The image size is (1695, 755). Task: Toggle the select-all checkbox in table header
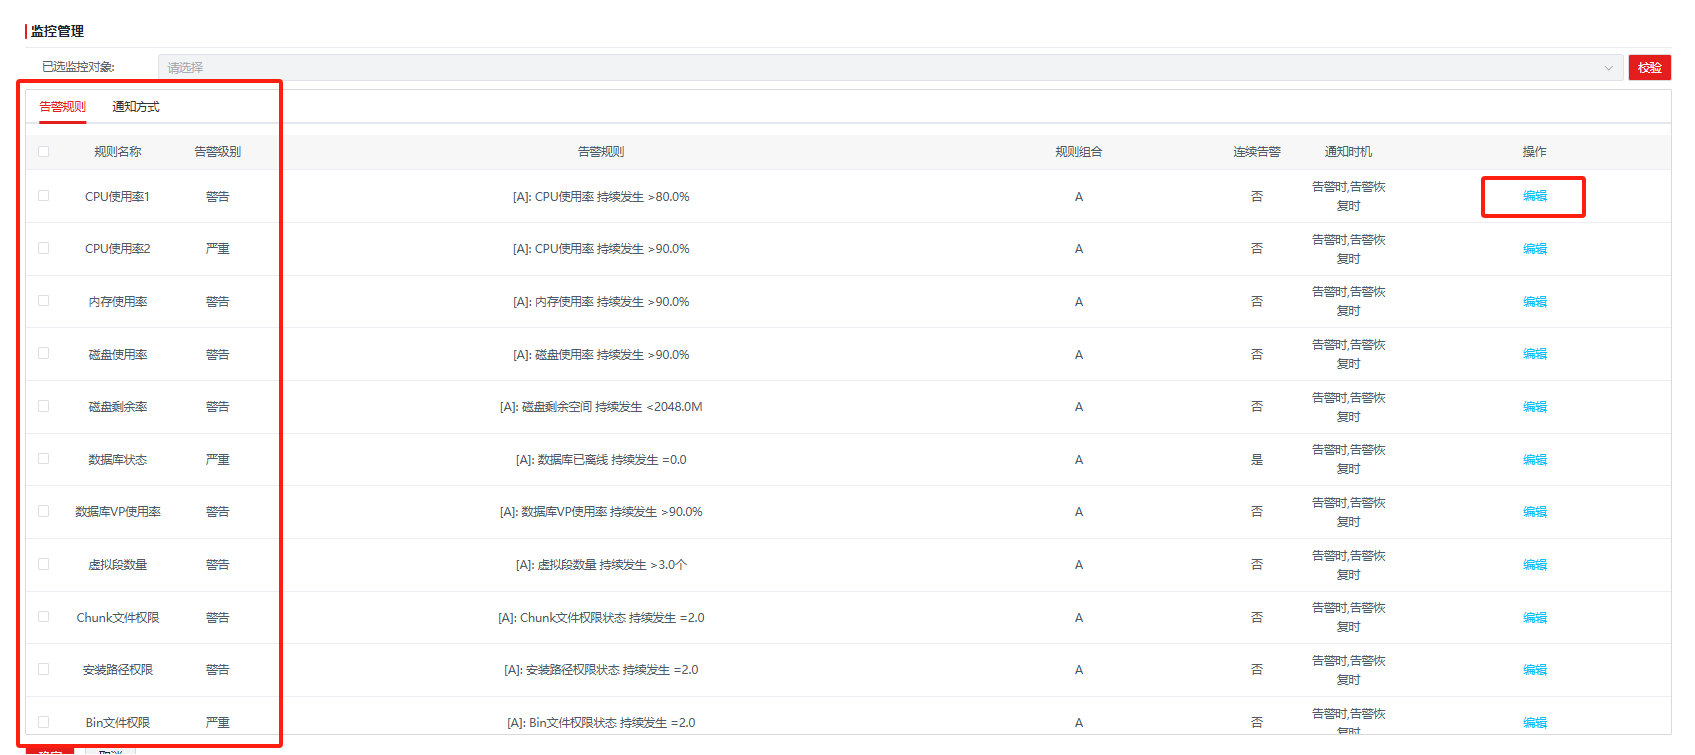point(43,152)
